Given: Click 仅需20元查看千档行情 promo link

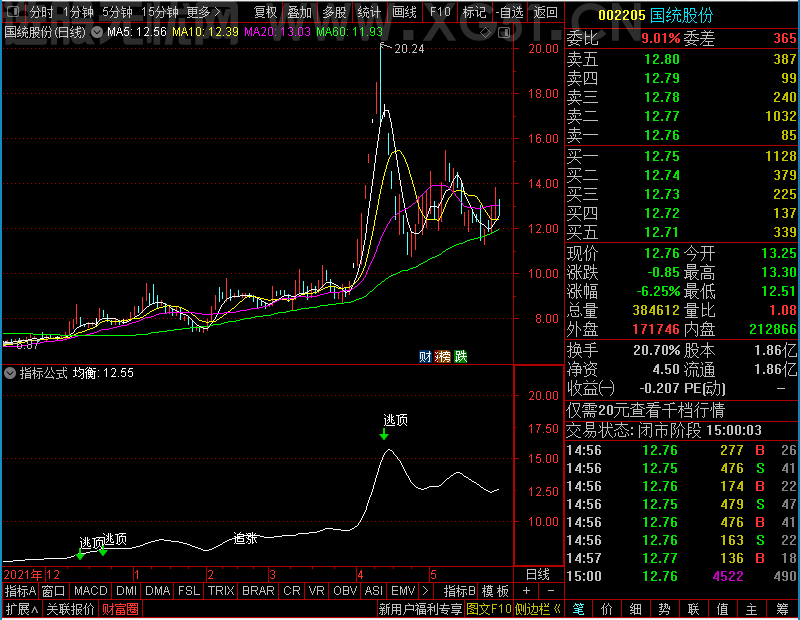Looking at the screenshot, I should [x=645, y=410].
